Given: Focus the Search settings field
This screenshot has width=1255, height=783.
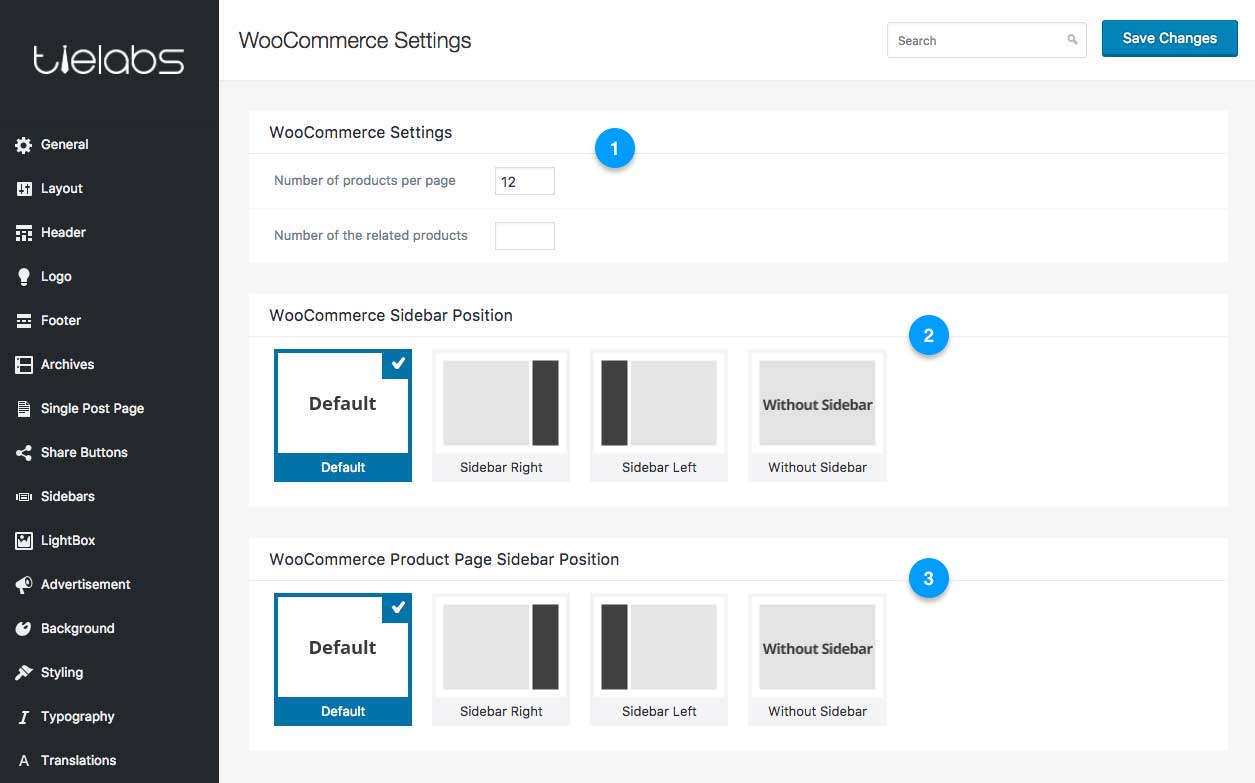Looking at the screenshot, I should (x=986, y=41).
